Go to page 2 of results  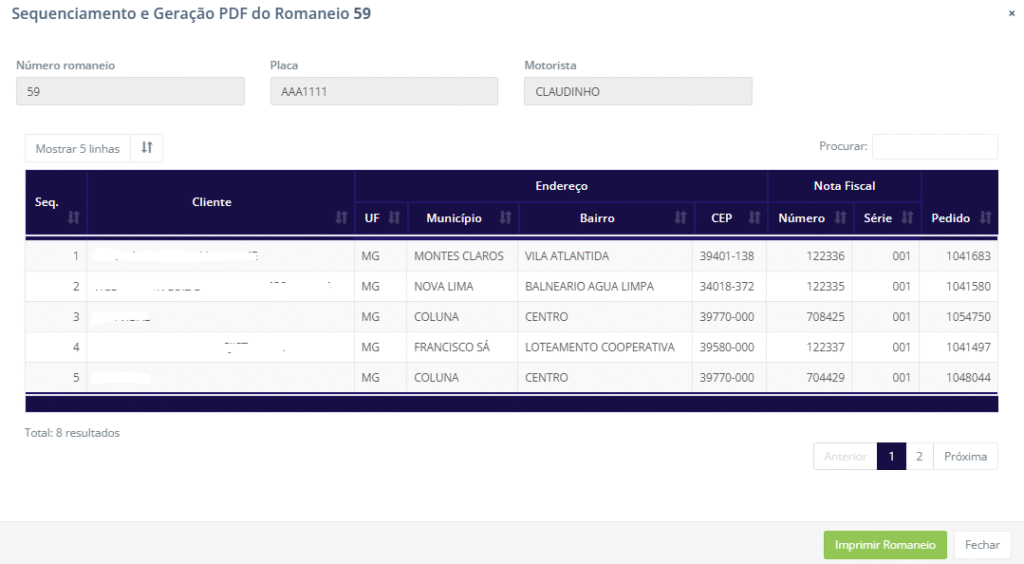[x=919, y=457]
